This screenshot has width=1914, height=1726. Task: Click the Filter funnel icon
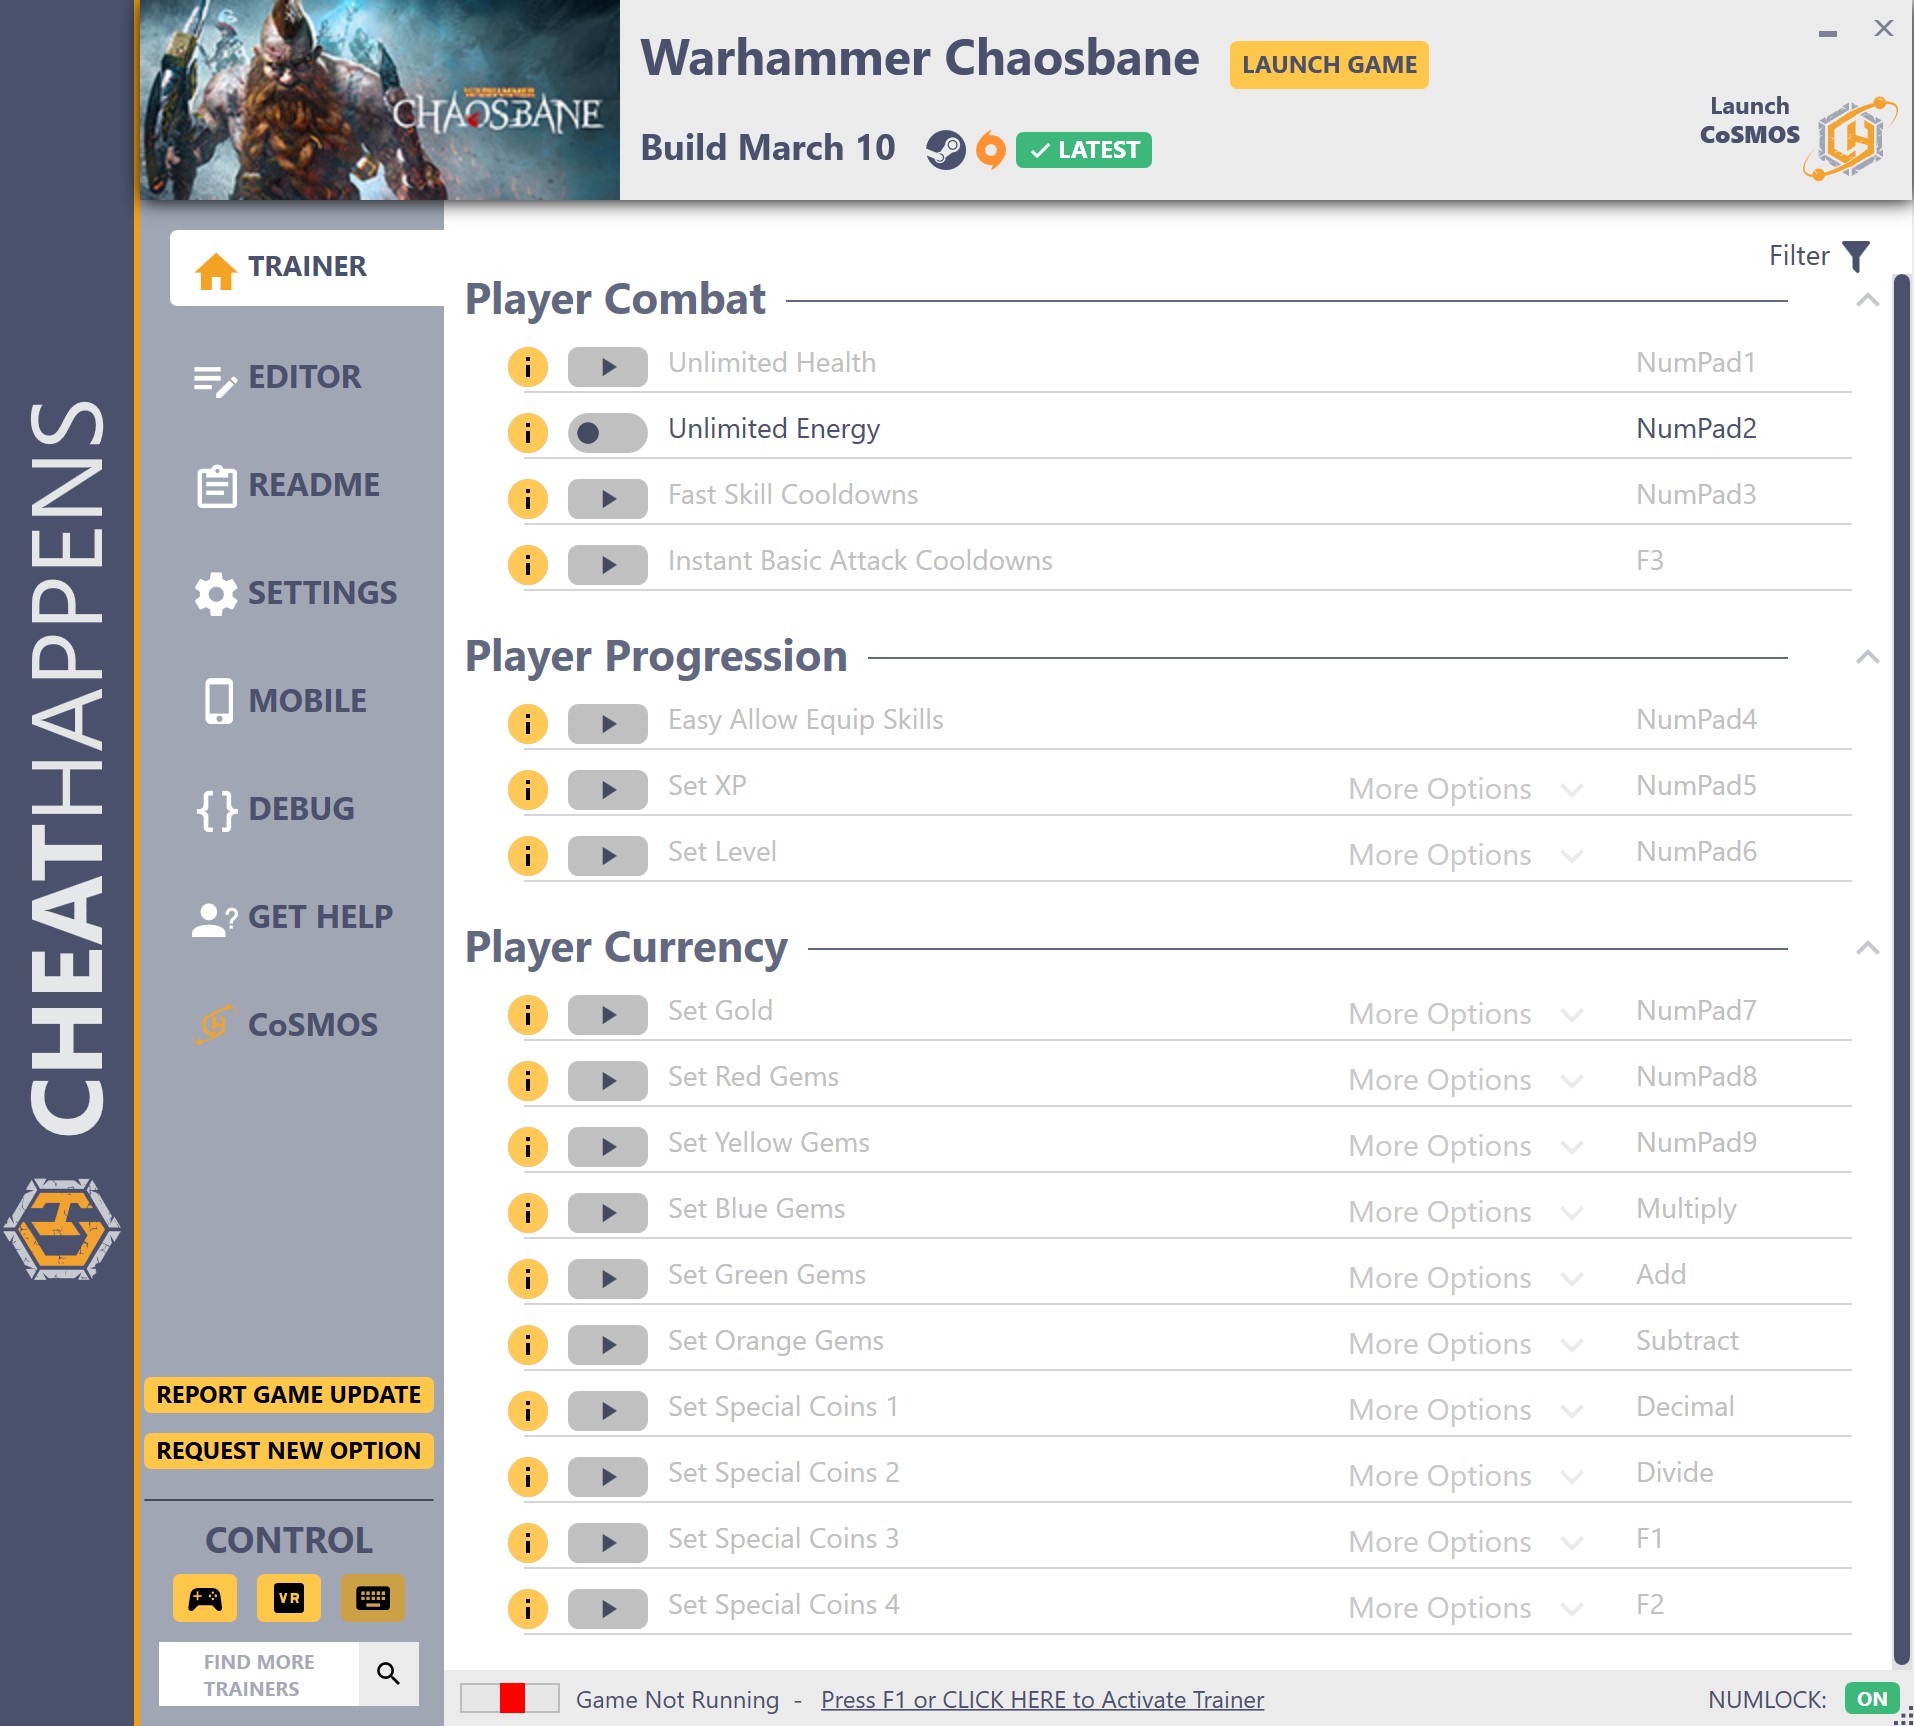(x=1856, y=256)
